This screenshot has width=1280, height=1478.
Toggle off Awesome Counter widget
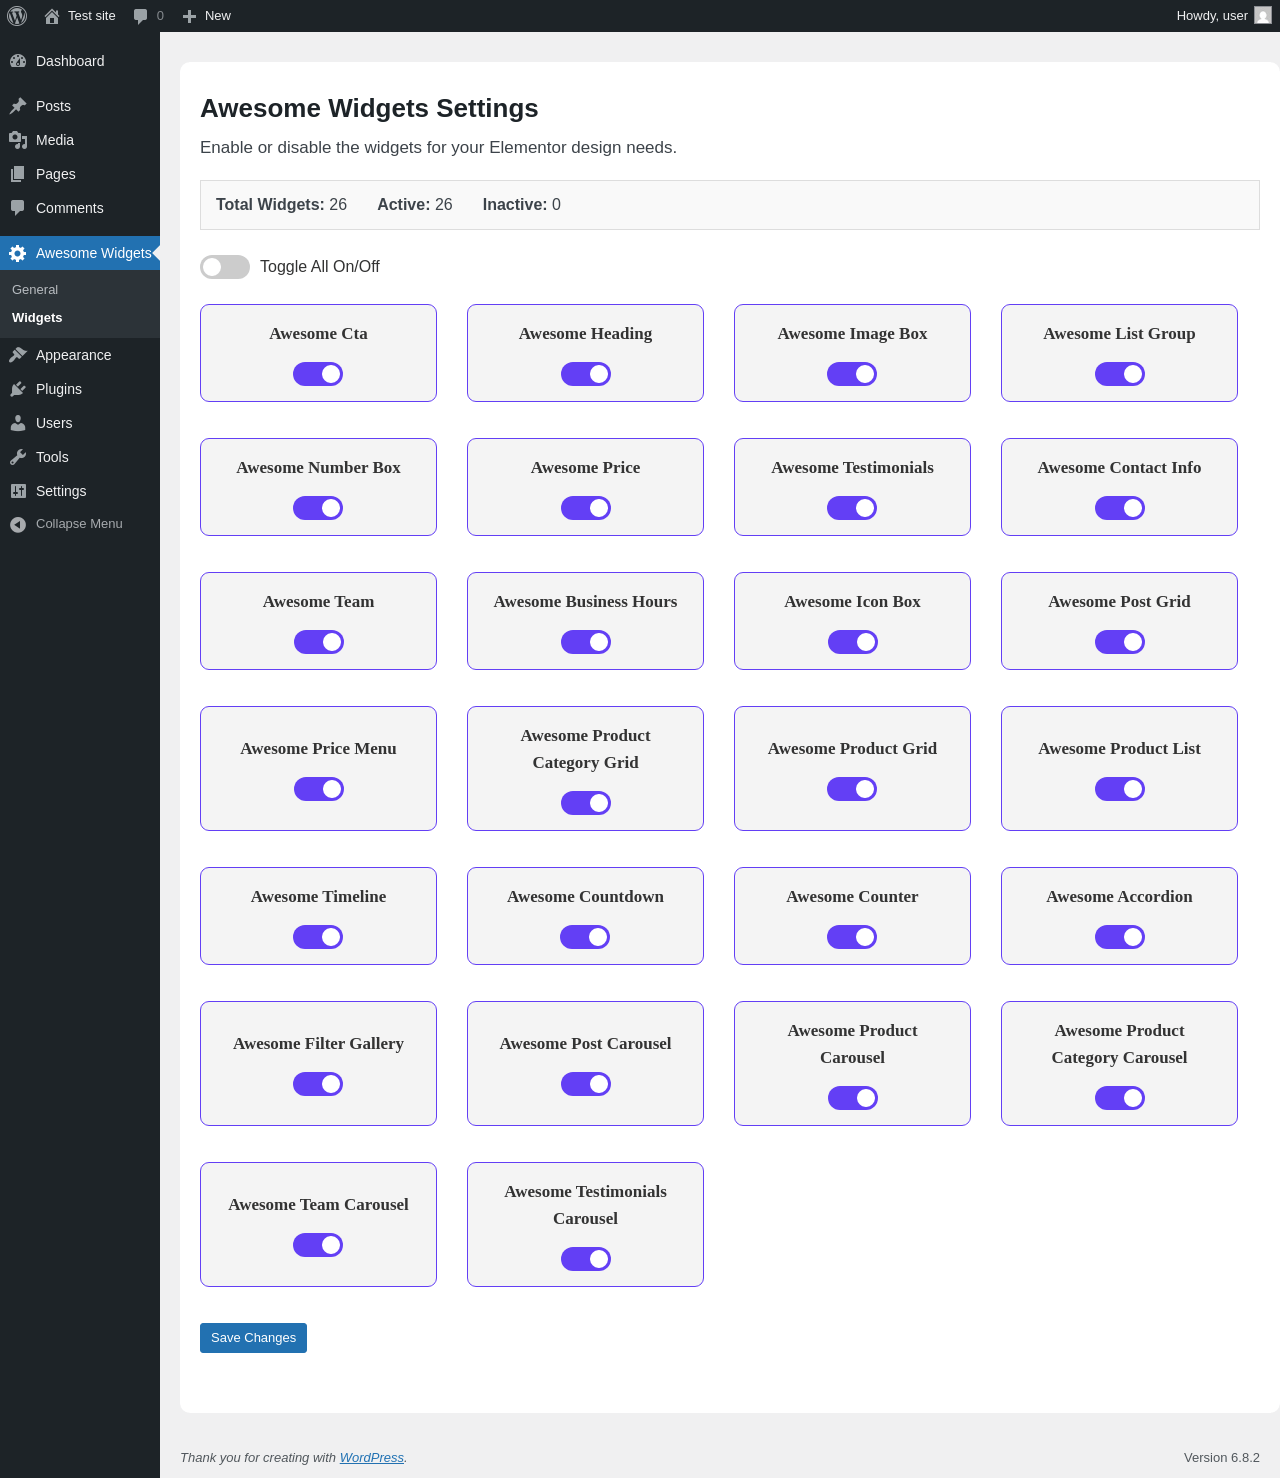[x=852, y=937]
